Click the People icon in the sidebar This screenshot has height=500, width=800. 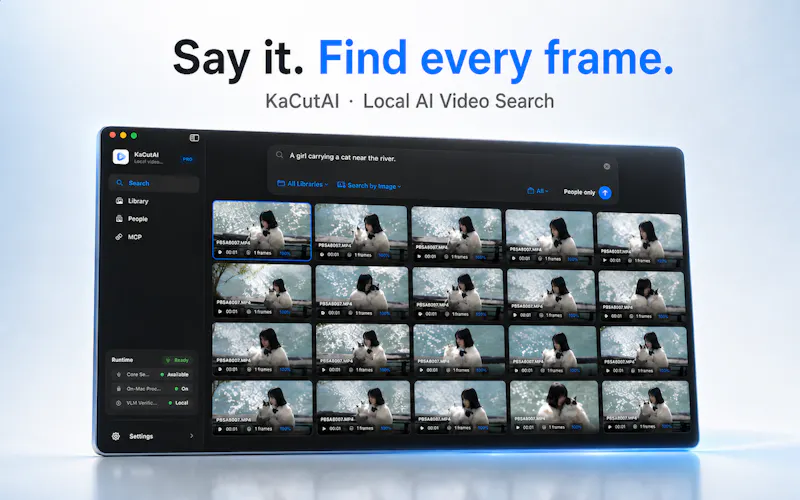point(119,219)
